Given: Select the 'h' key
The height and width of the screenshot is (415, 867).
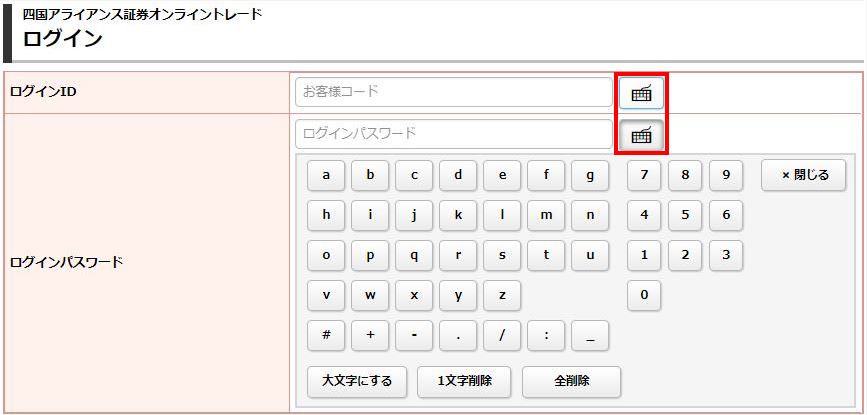Looking at the screenshot, I should pyautogui.click(x=326, y=216).
